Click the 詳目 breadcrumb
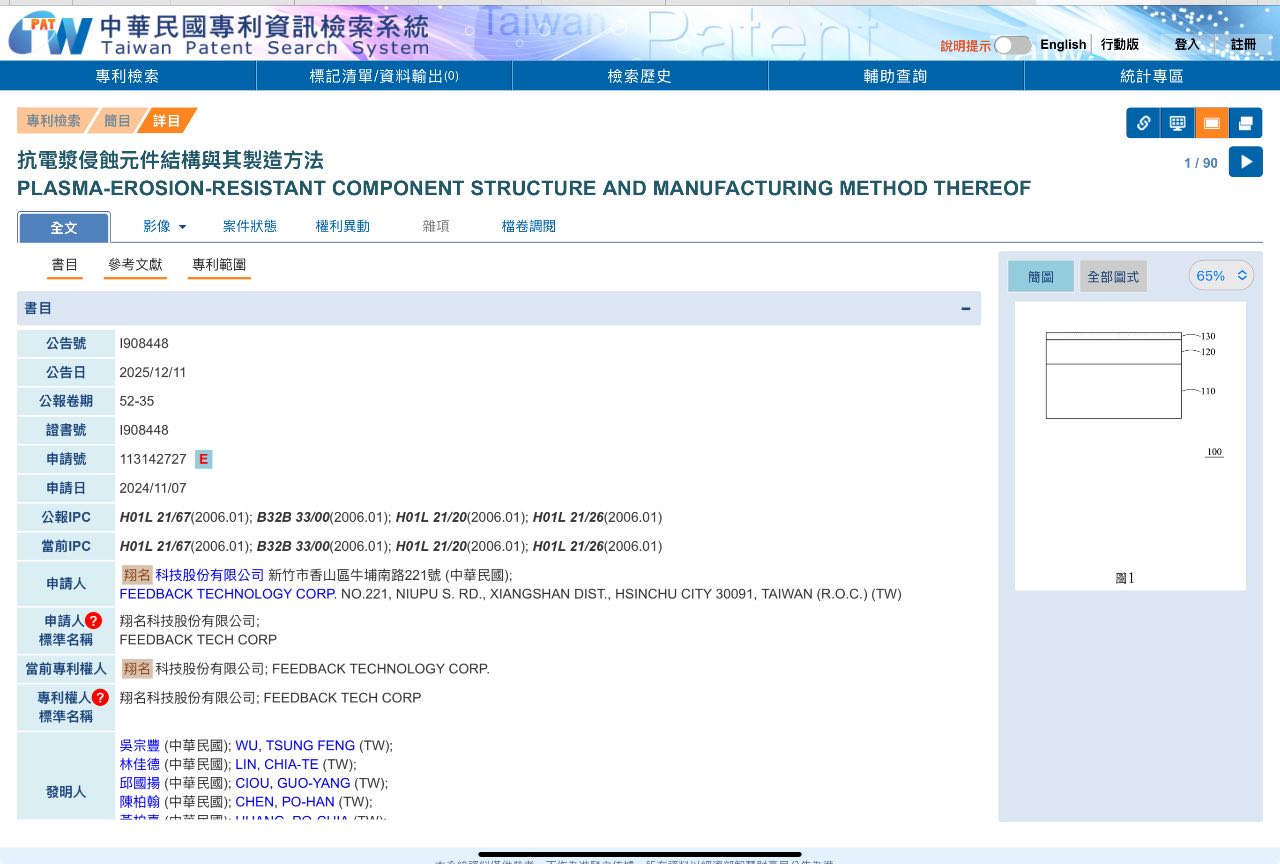 point(167,120)
